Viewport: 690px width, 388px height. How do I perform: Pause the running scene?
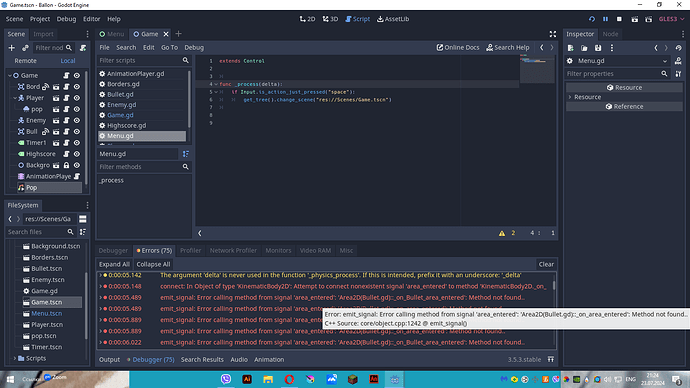606,19
